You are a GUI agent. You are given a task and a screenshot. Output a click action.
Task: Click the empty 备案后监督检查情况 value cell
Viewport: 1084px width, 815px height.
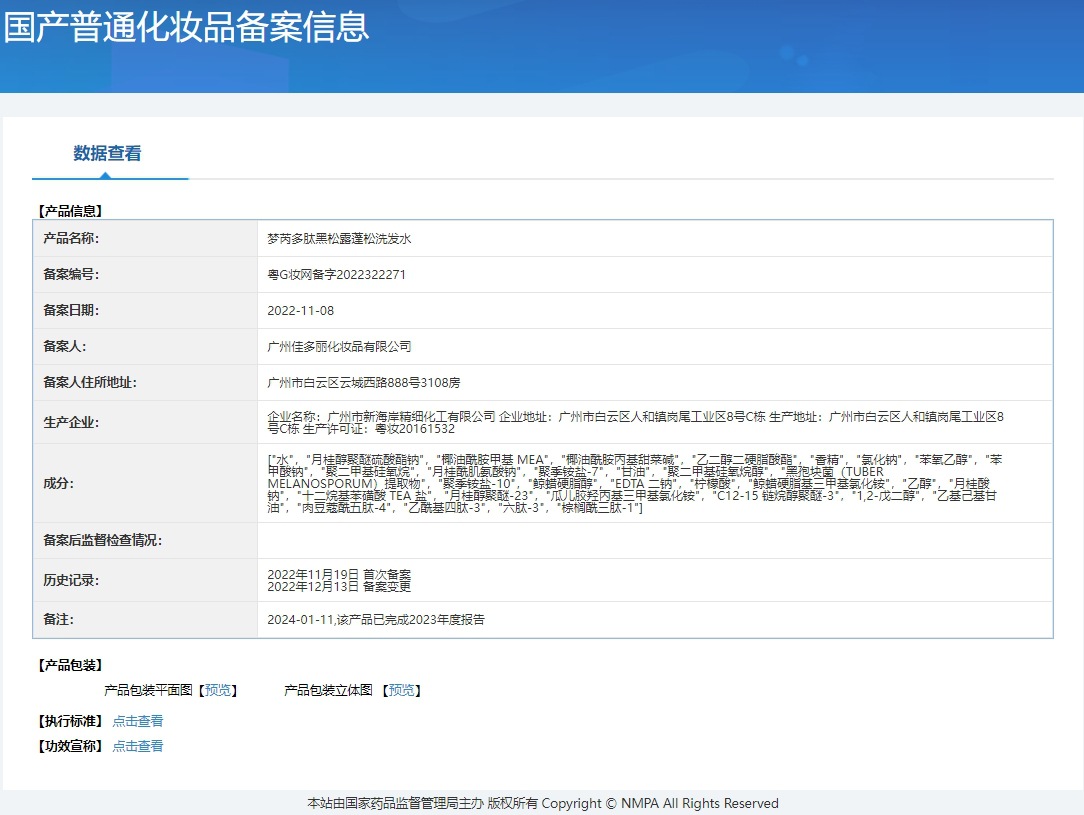point(654,541)
